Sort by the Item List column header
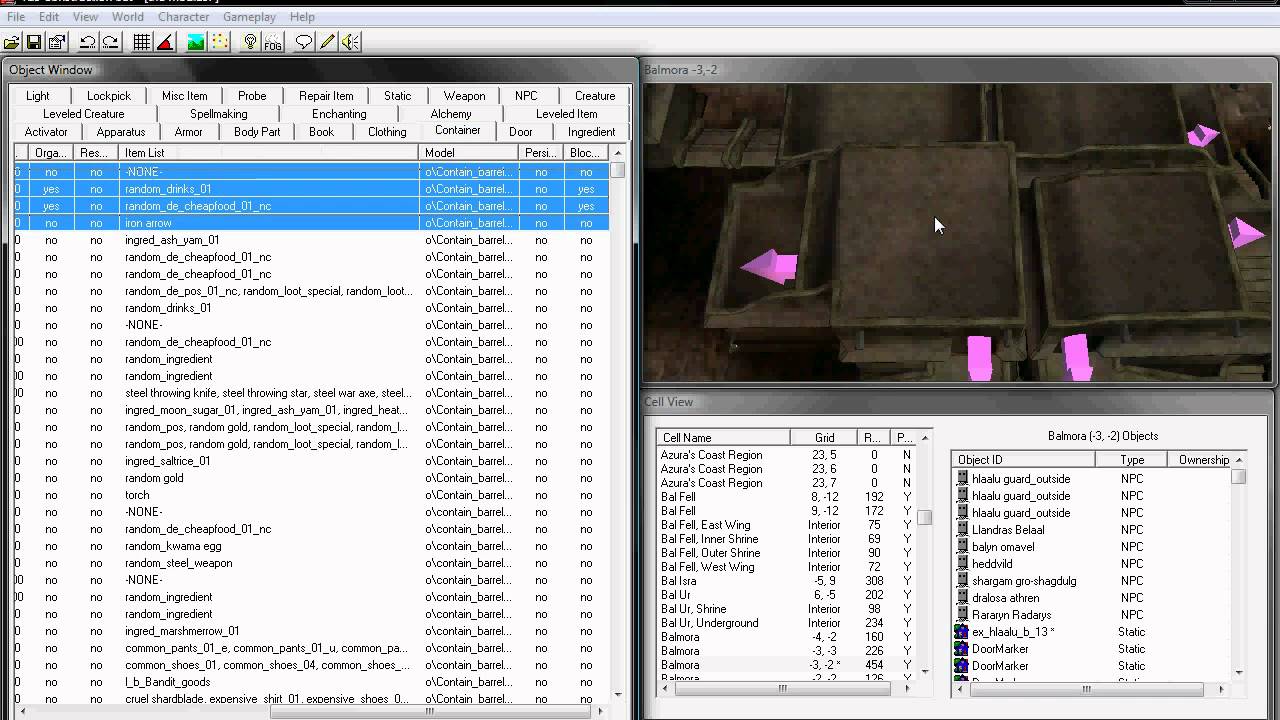The width and height of the screenshot is (1280, 720). point(268,153)
